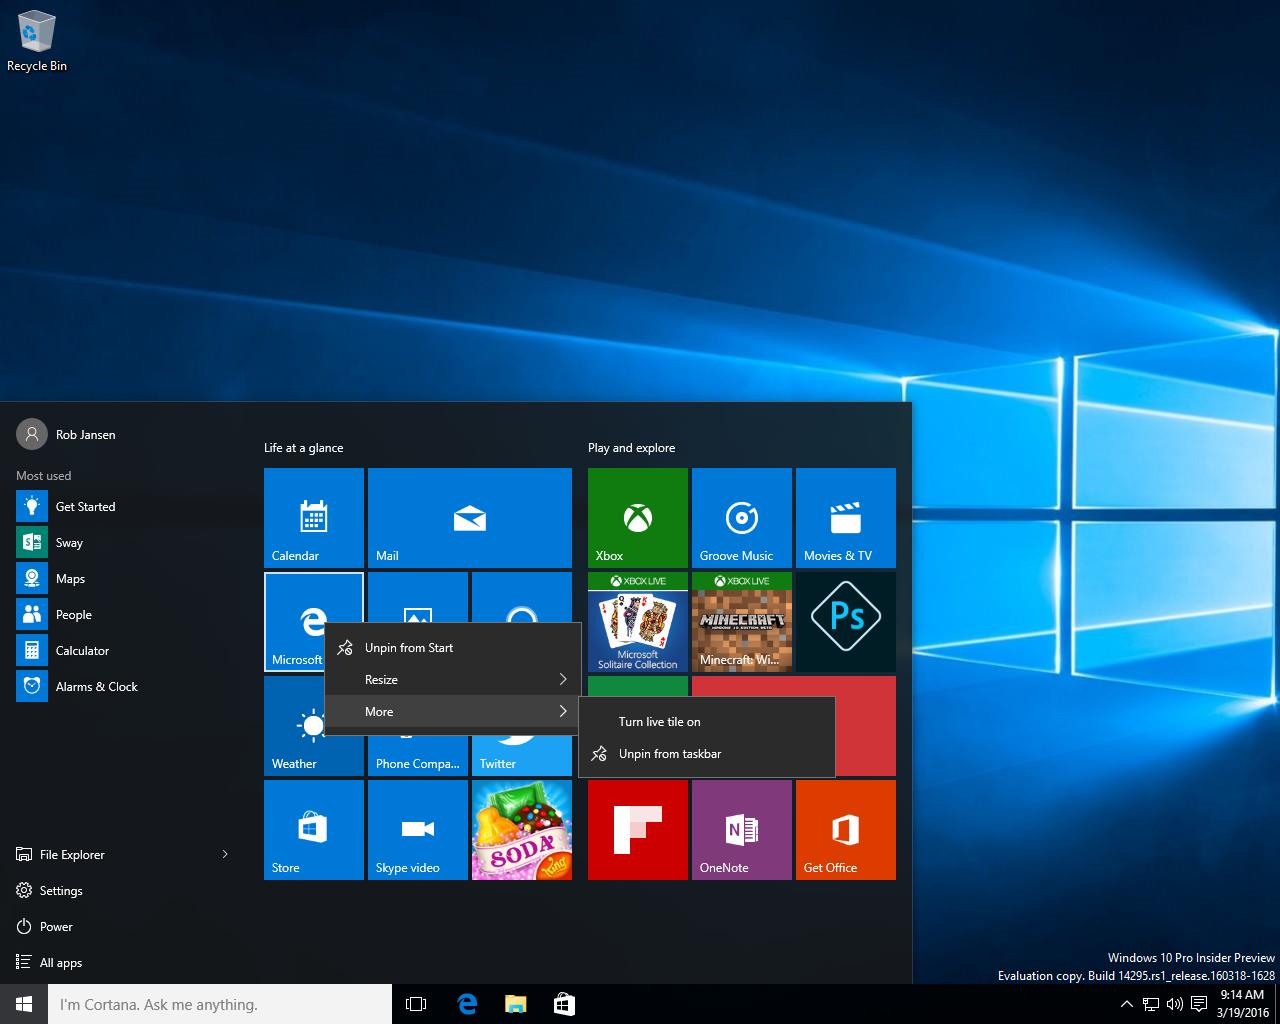Open the Recycle Bin desktop icon
The image size is (1280, 1024).
click(36, 42)
